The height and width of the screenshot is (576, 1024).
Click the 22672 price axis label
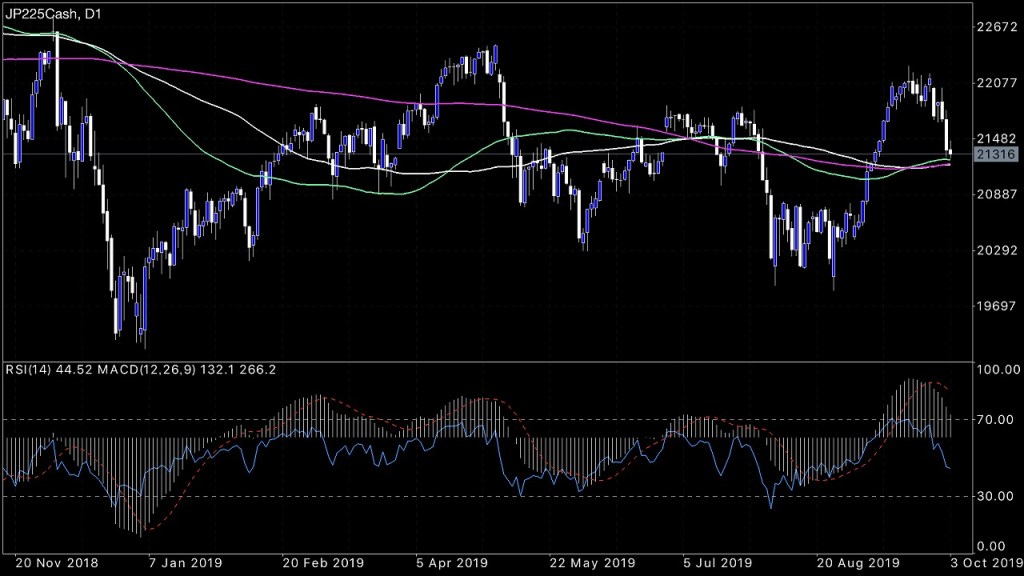click(x=996, y=27)
